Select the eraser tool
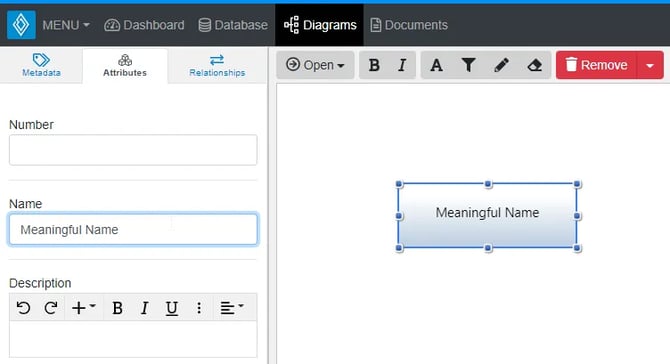Viewport: 670px width, 364px height. click(534, 65)
